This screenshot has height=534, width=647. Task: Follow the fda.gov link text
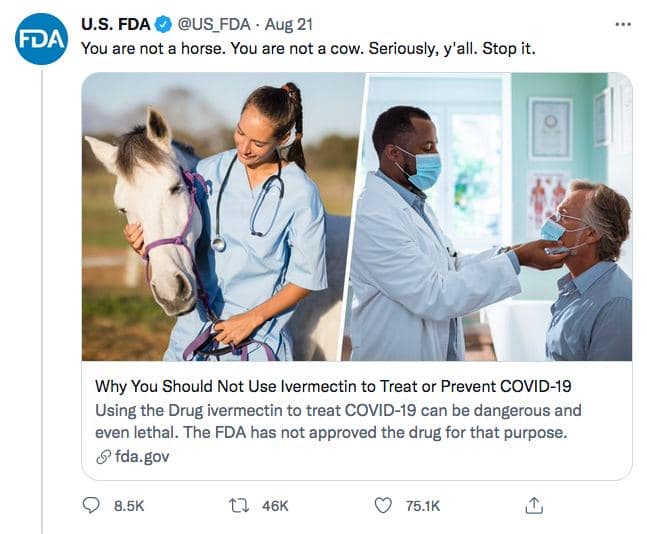click(x=142, y=456)
